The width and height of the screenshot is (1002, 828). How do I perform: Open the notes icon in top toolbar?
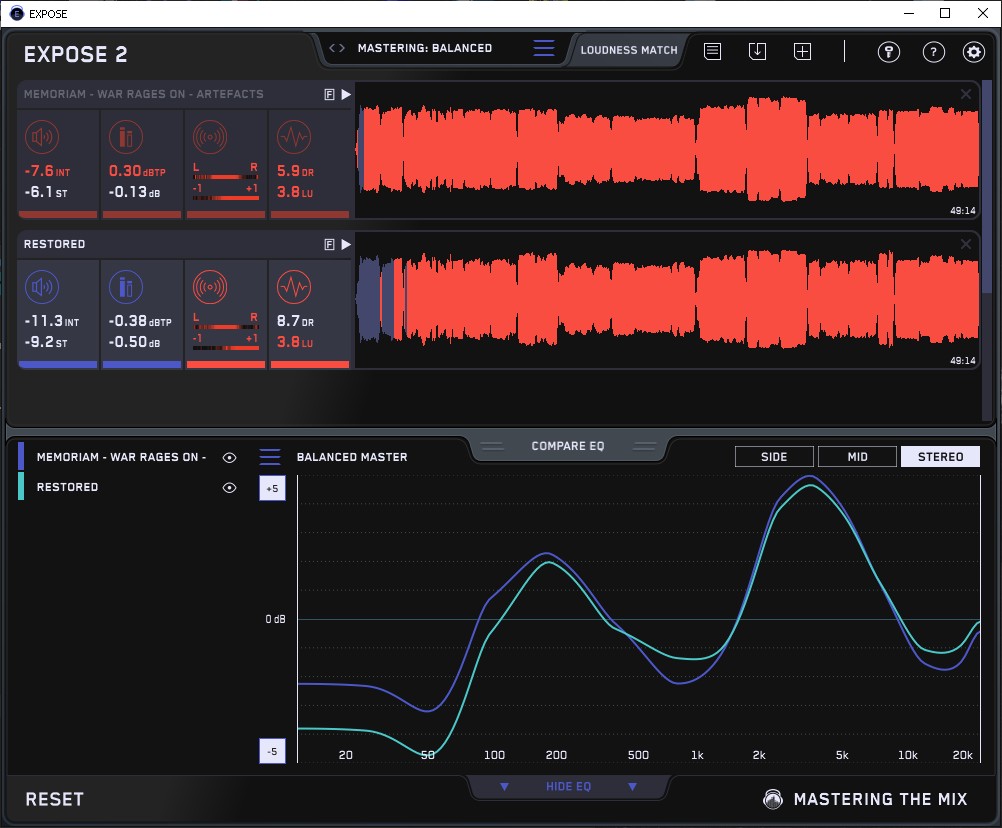[x=712, y=51]
